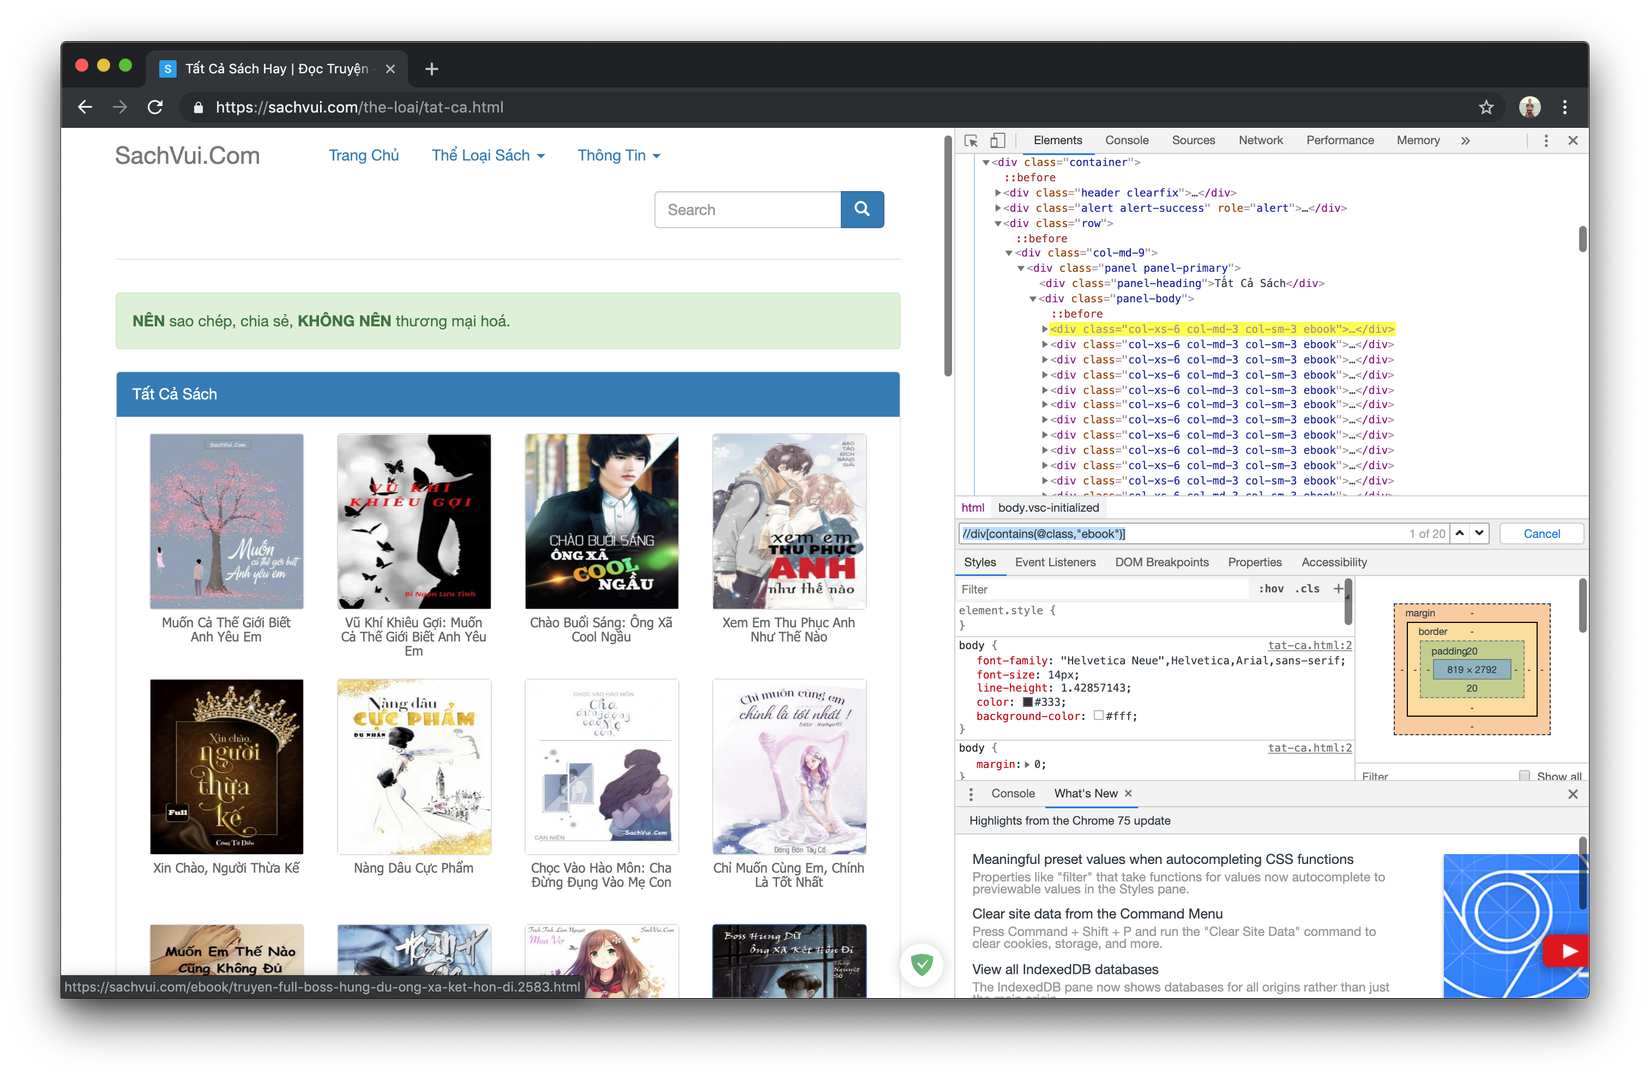Open Chrome's three-dot menu beside the avatar

tap(1565, 107)
